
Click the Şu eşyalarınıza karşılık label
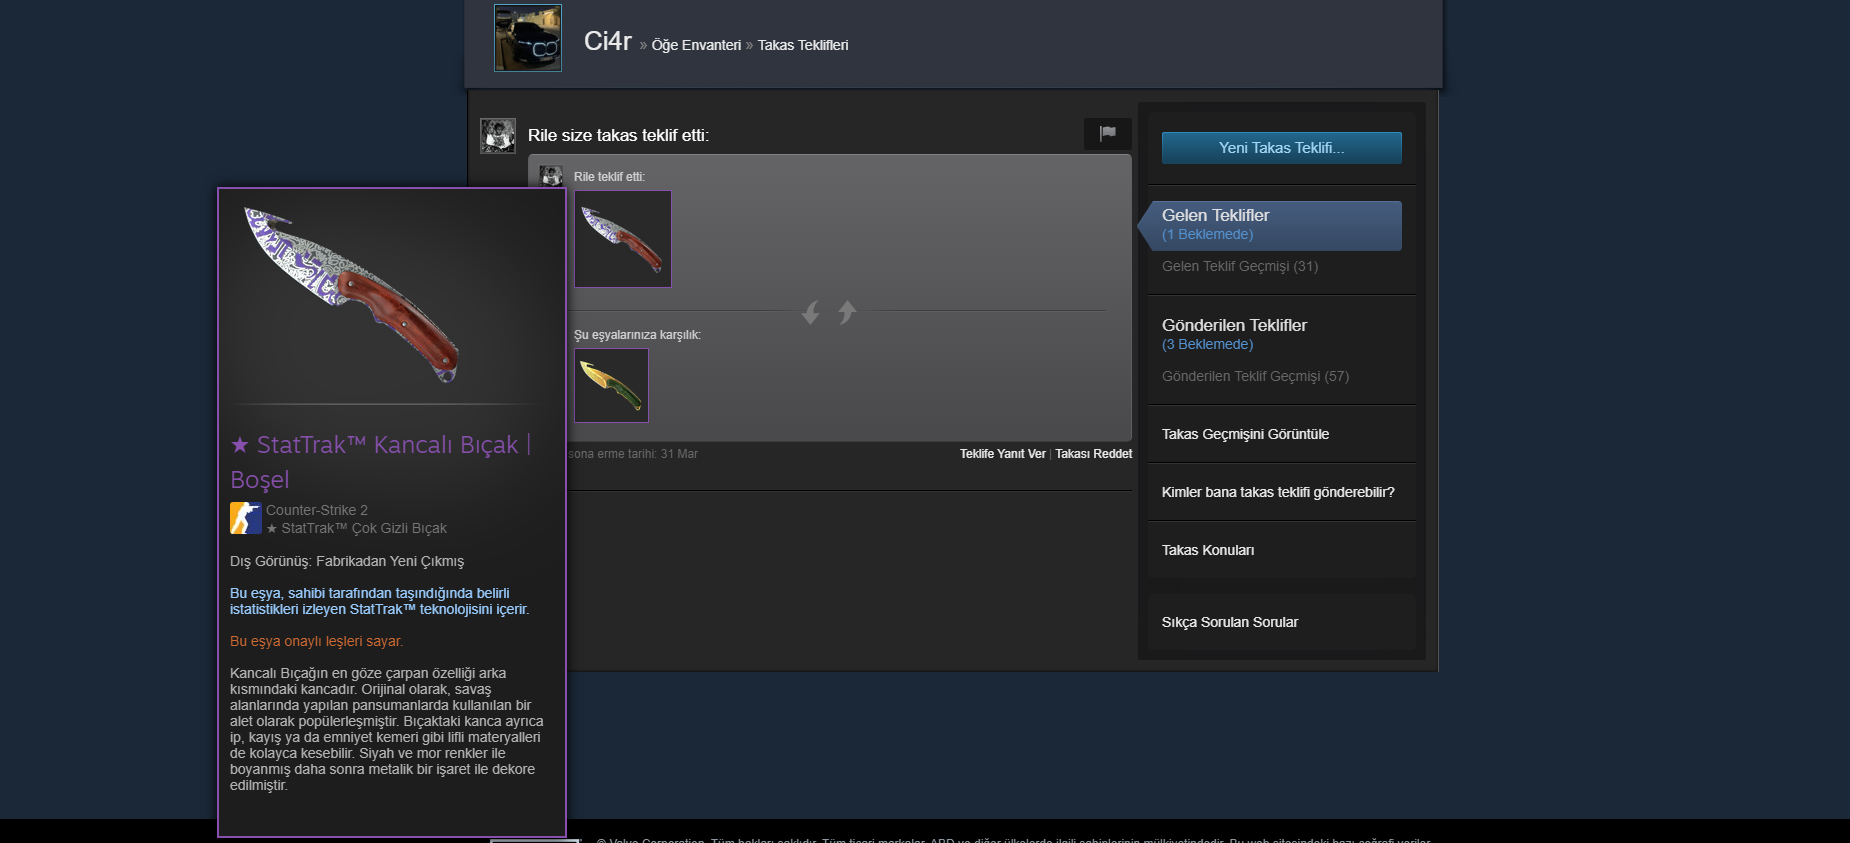[637, 335]
